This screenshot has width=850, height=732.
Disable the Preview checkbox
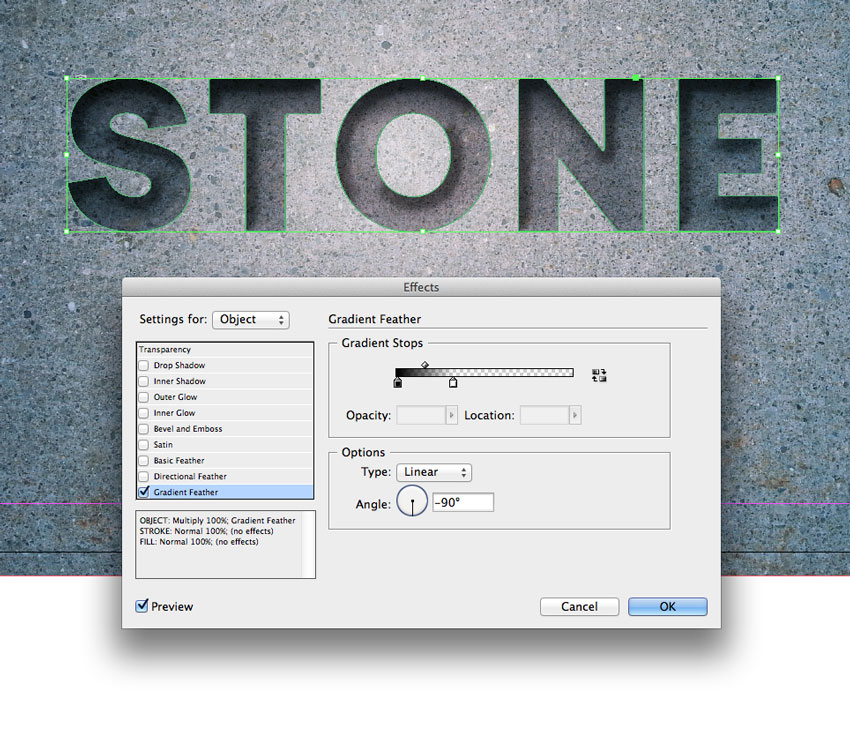[141, 605]
